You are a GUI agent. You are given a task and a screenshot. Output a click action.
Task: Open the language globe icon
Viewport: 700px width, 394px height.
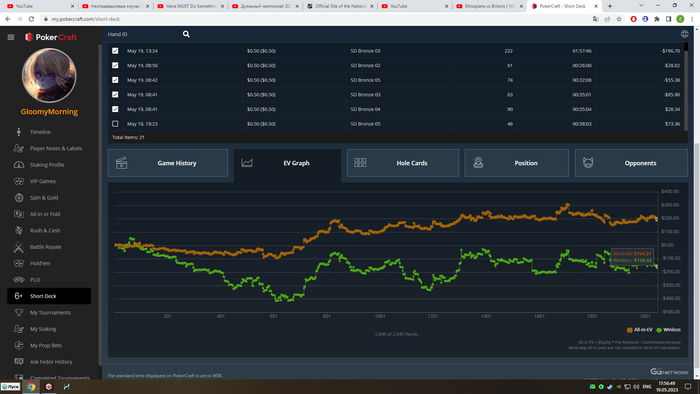[x=684, y=34]
